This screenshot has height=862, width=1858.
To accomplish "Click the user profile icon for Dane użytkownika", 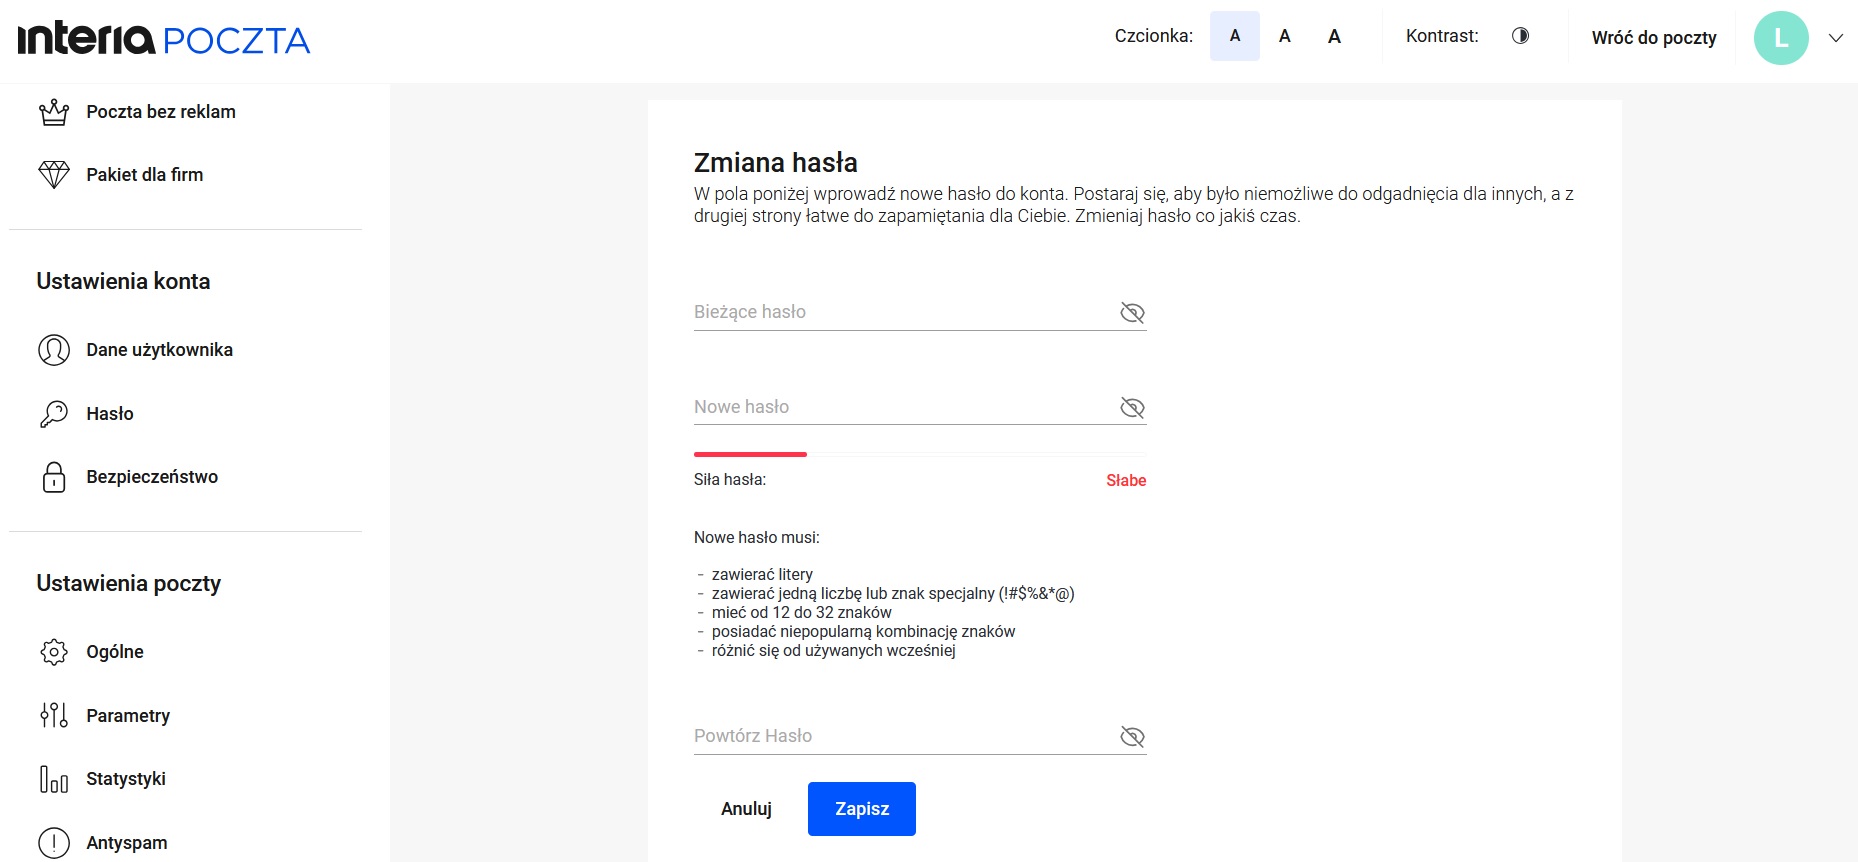I will (x=54, y=350).
